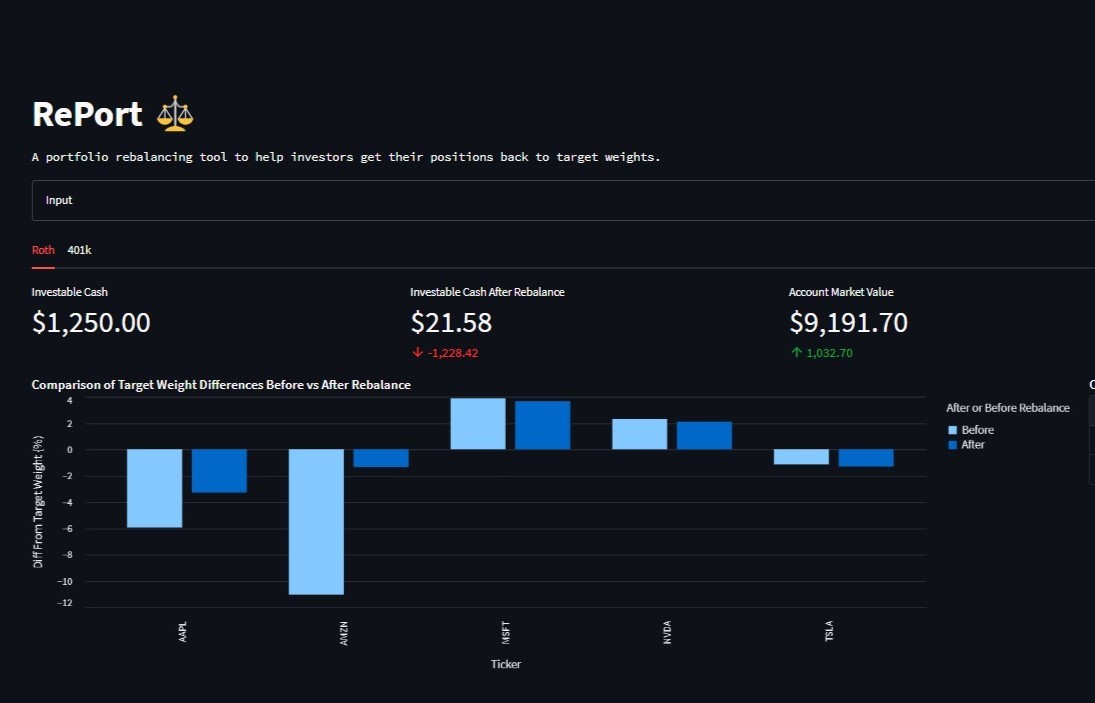1095x703 pixels.
Task: Click the tall AMZN Before bar
Action: pyautogui.click(x=316, y=521)
